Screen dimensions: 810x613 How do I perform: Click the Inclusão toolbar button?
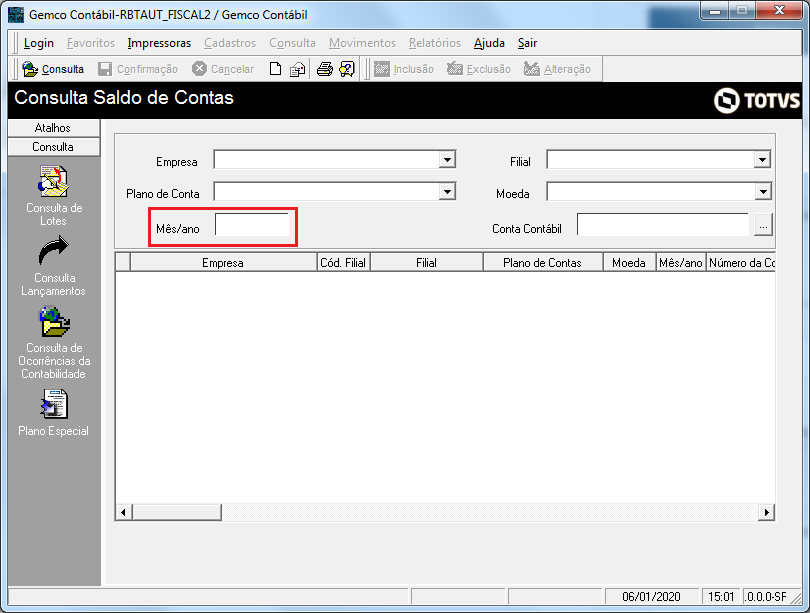click(x=403, y=69)
